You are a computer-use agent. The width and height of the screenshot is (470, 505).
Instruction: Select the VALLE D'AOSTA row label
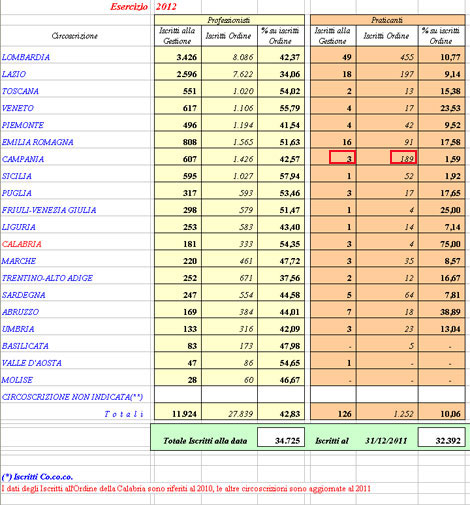pos(32,363)
